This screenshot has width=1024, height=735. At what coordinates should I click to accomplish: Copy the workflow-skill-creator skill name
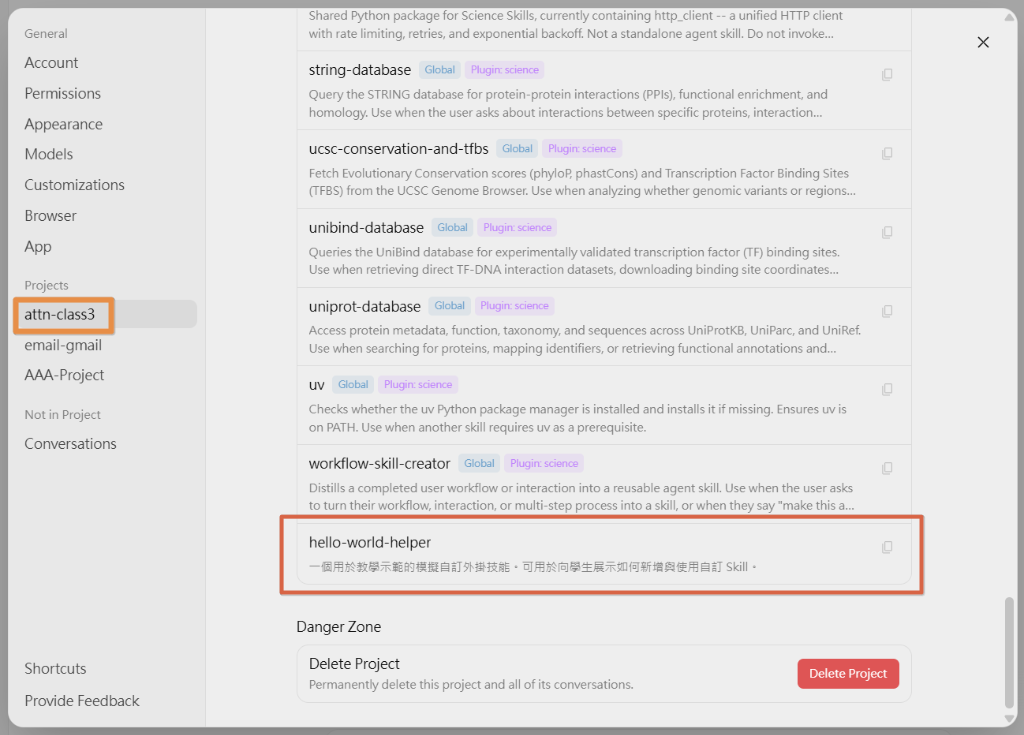(887, 468)
